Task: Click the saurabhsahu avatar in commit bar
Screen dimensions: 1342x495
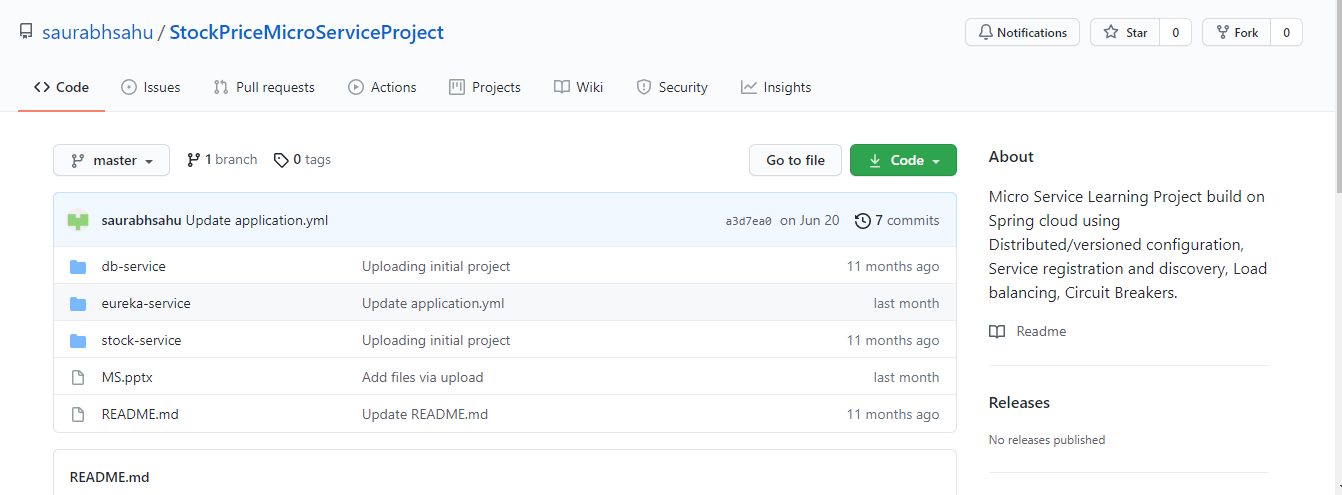Action: [x=78, y=220]
